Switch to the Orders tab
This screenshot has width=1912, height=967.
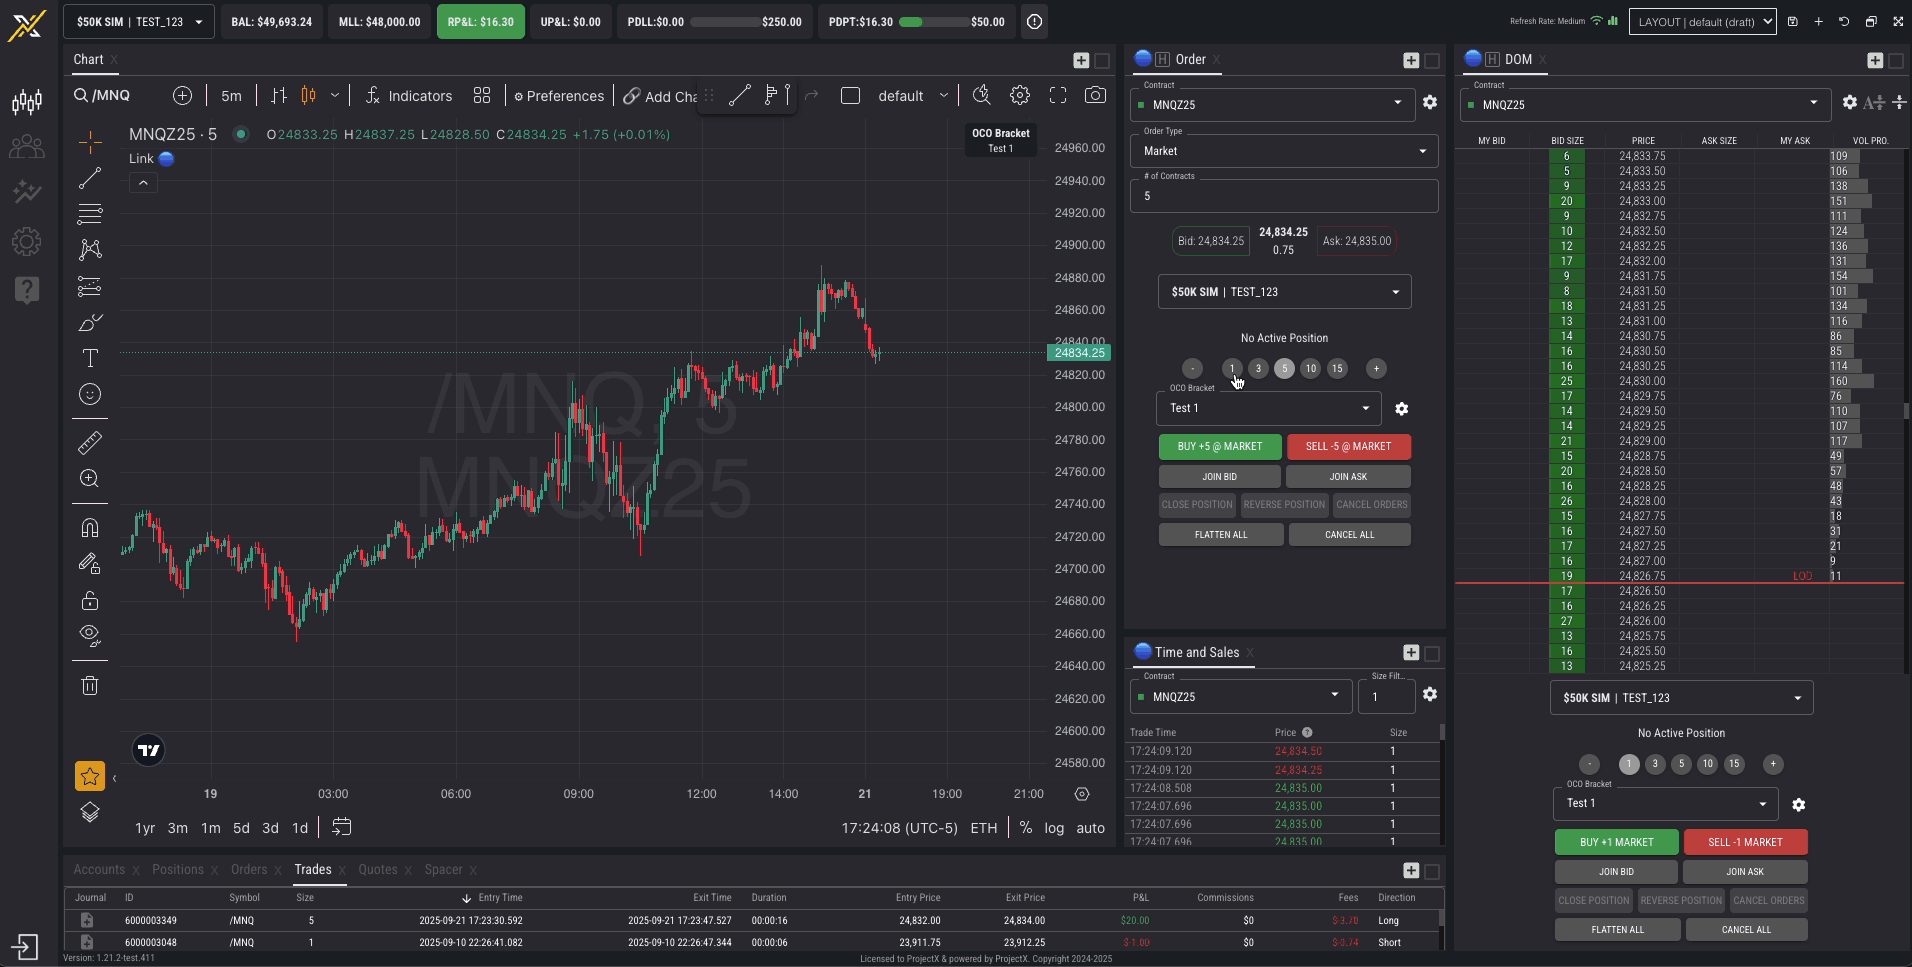pos(249,870)
